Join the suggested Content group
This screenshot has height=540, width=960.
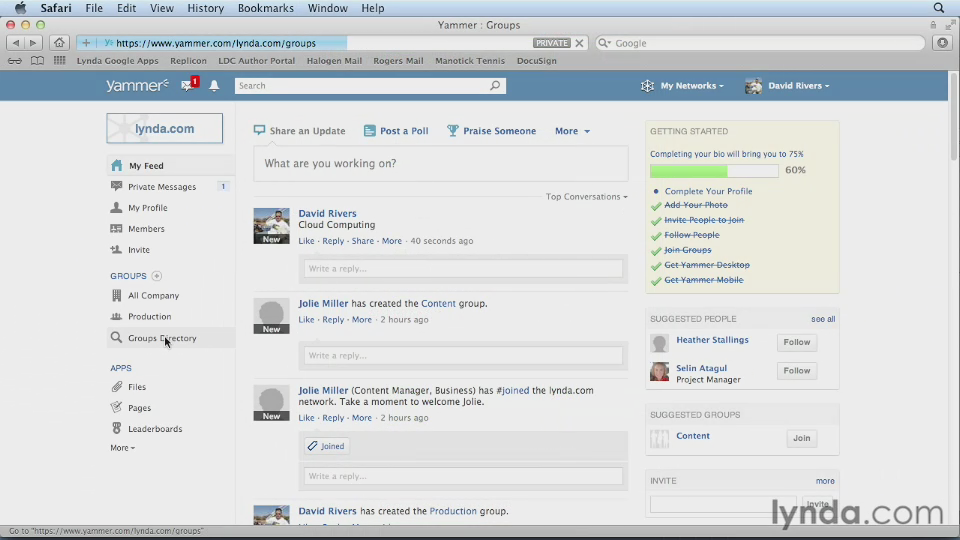coord(801,438)
